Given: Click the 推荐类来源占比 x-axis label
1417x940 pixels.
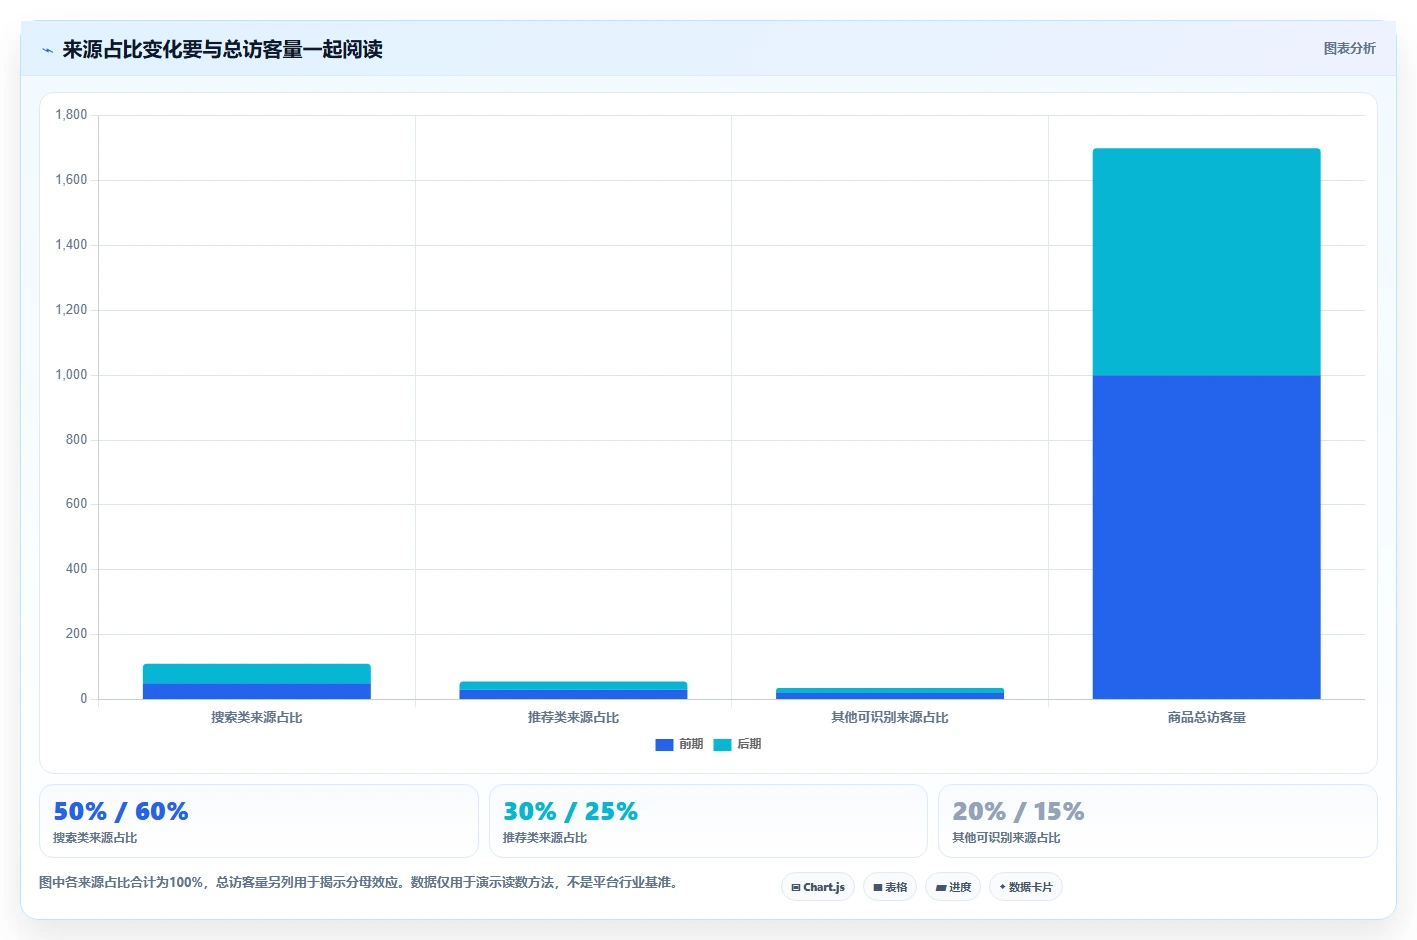Looking at the screenshot, I should [x=573, y=717].
